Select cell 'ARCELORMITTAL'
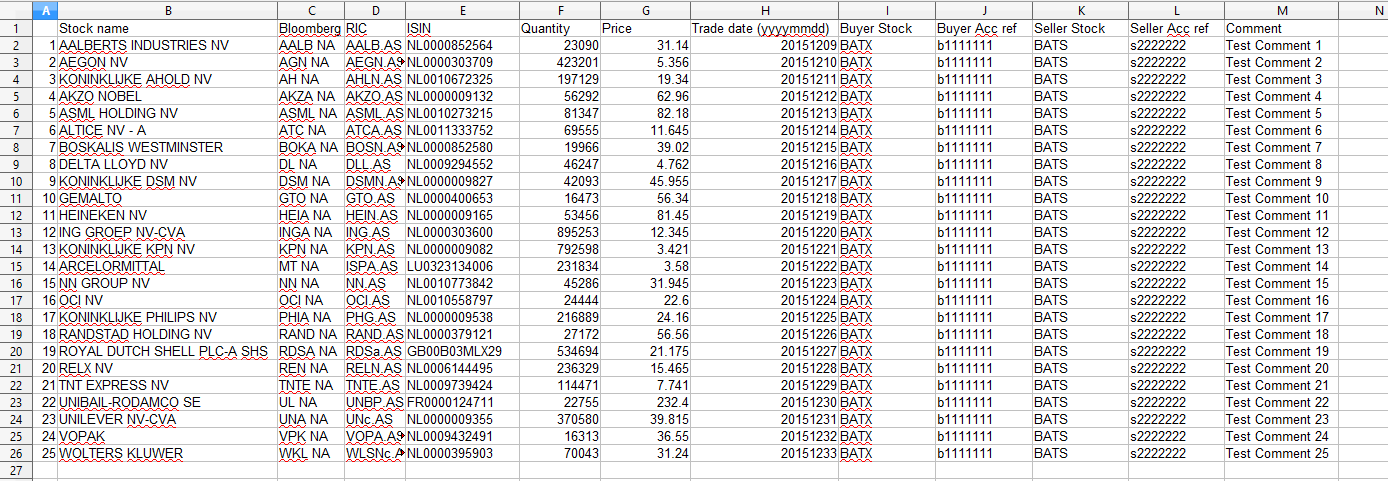The height and width of the screenshot is (481, 1389). coord(167,266)
